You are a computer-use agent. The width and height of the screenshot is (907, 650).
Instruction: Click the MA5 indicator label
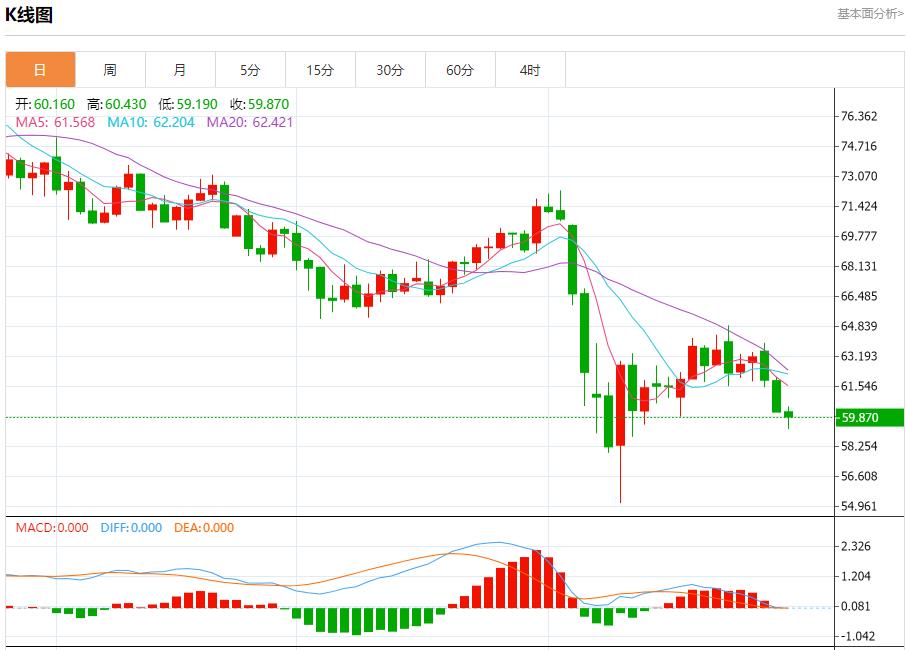click(55, 122)
